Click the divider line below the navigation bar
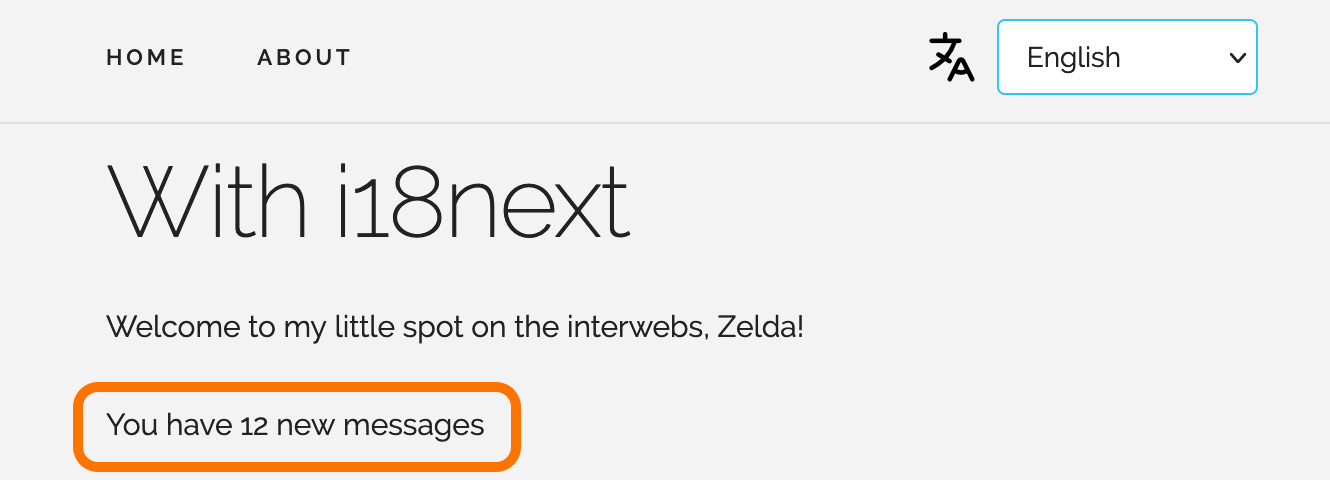This screenshot has width=1330, height=480. (665, 123)
